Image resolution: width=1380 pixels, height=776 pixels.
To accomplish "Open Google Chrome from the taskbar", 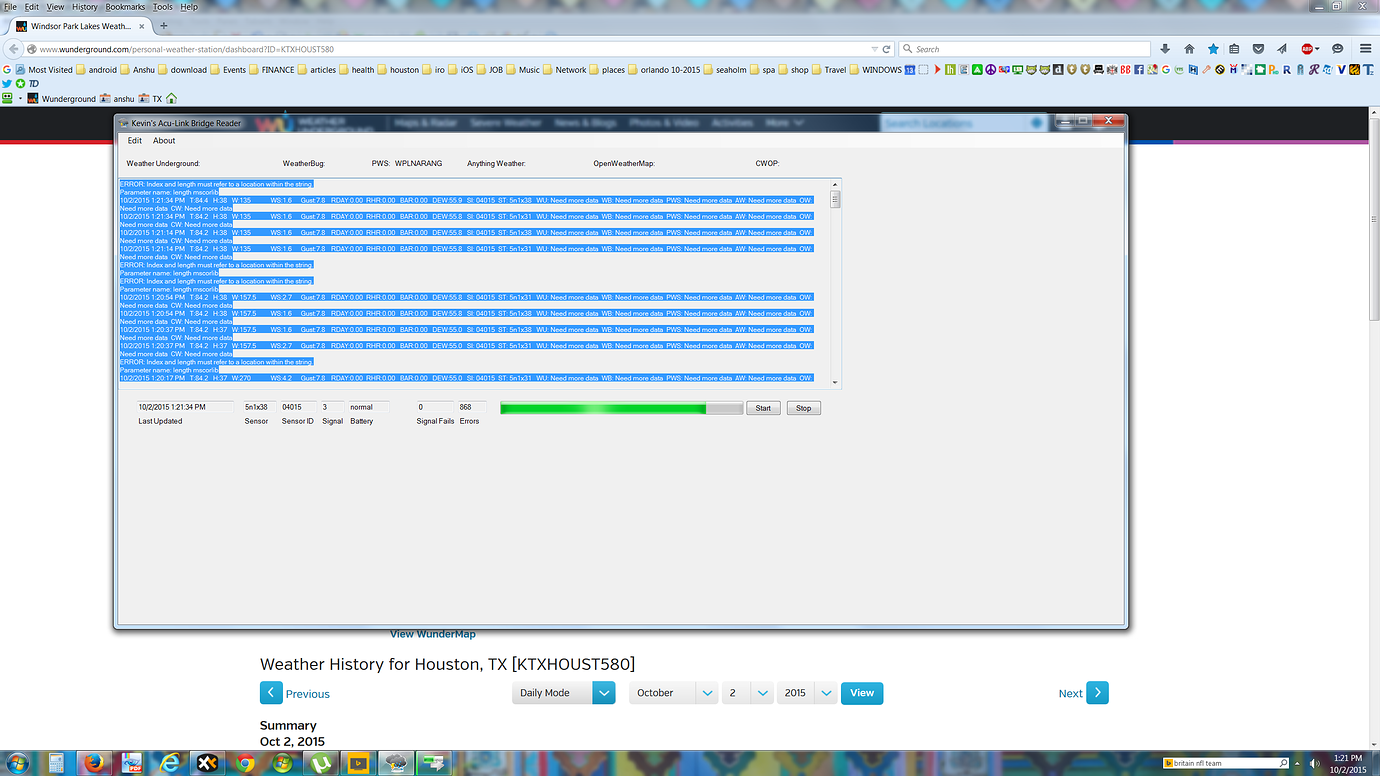I will point(245,763).
